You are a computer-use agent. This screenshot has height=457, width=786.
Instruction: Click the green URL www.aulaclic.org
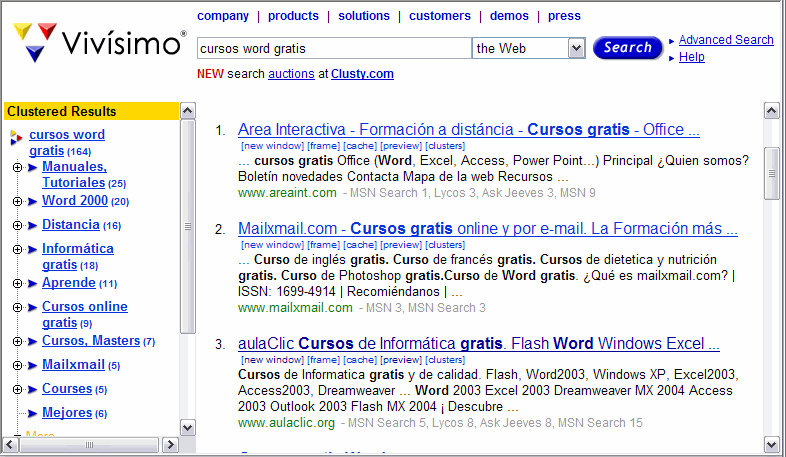coord(286,423)
